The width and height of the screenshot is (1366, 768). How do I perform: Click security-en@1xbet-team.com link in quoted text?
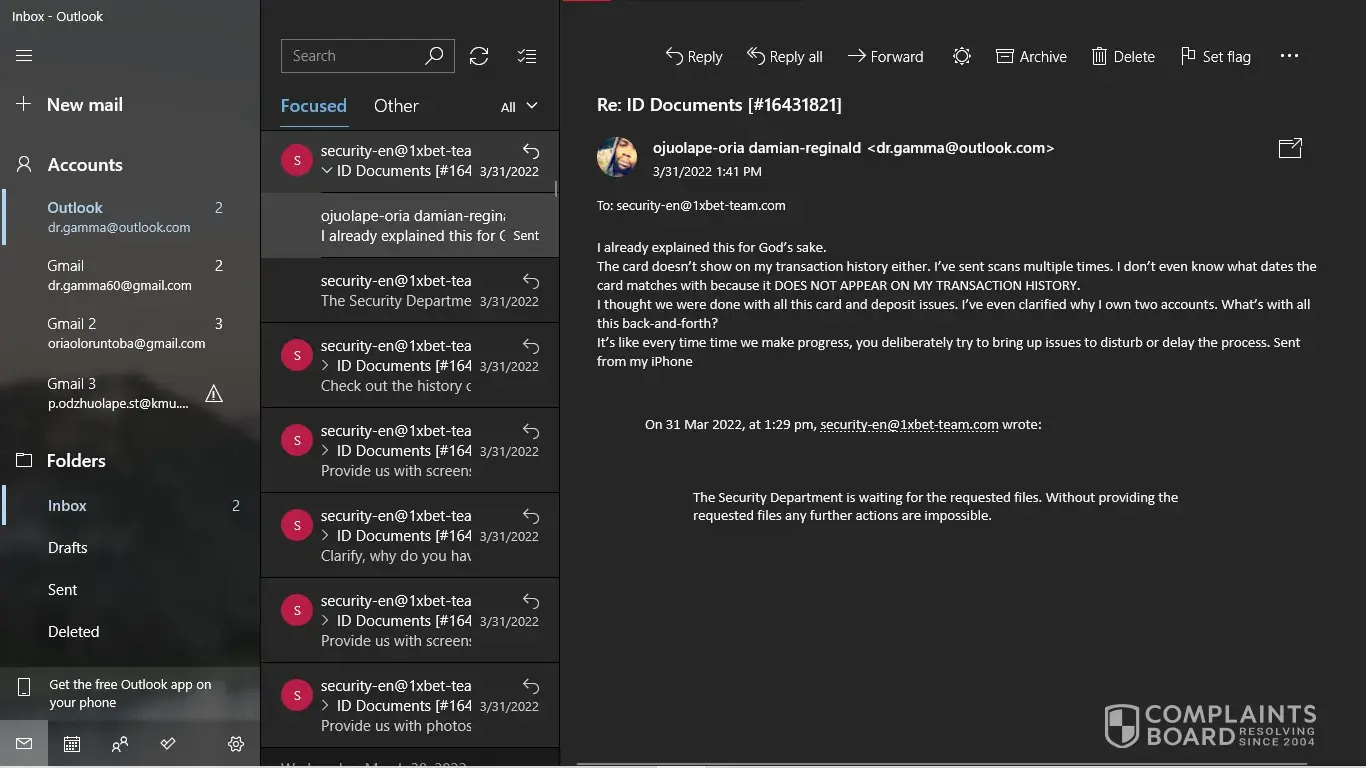click(x=909, y=424)
